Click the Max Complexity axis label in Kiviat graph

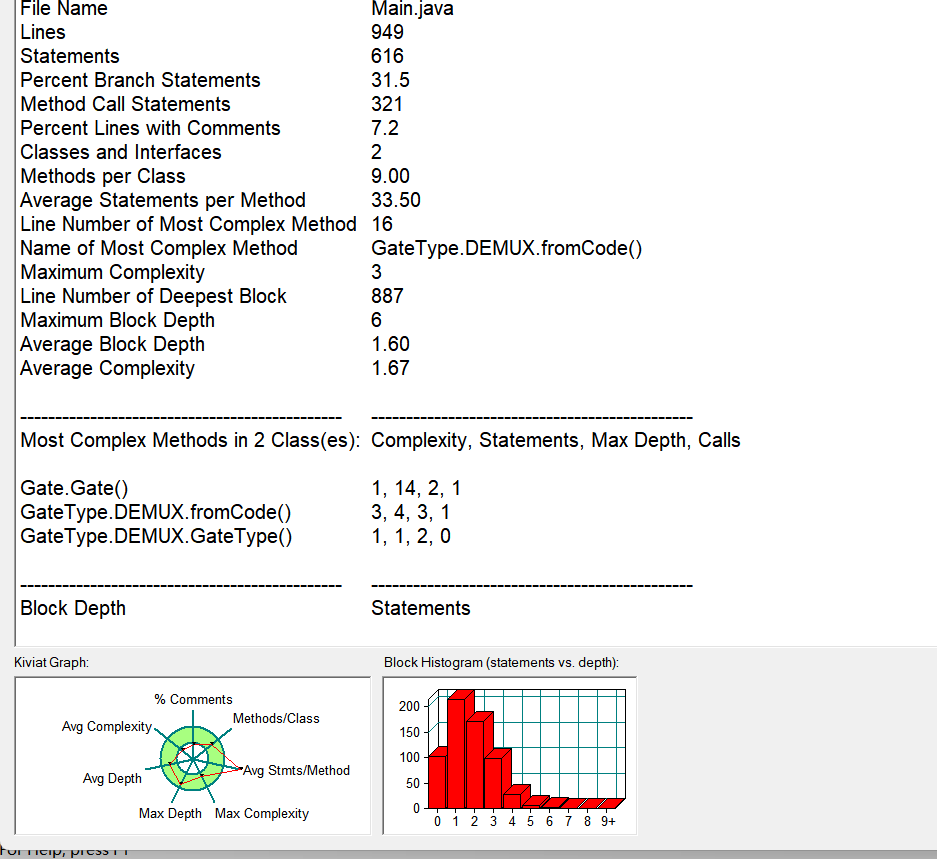262,814
